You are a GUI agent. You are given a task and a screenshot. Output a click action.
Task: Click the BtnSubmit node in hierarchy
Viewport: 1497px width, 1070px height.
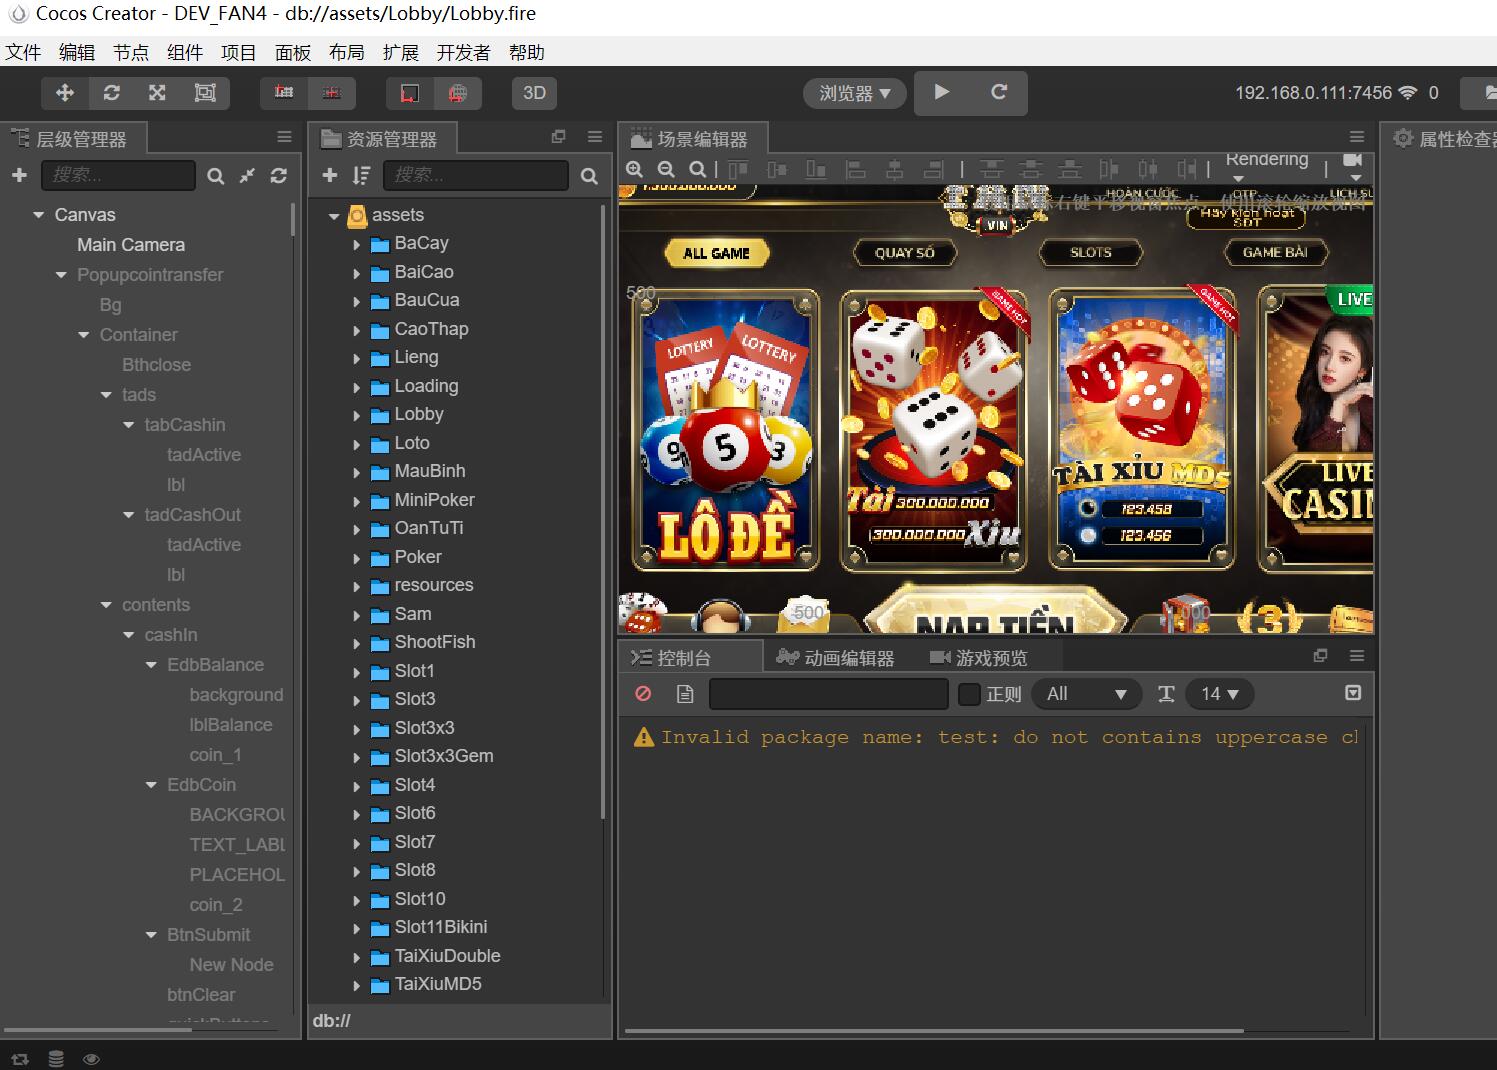208,935
